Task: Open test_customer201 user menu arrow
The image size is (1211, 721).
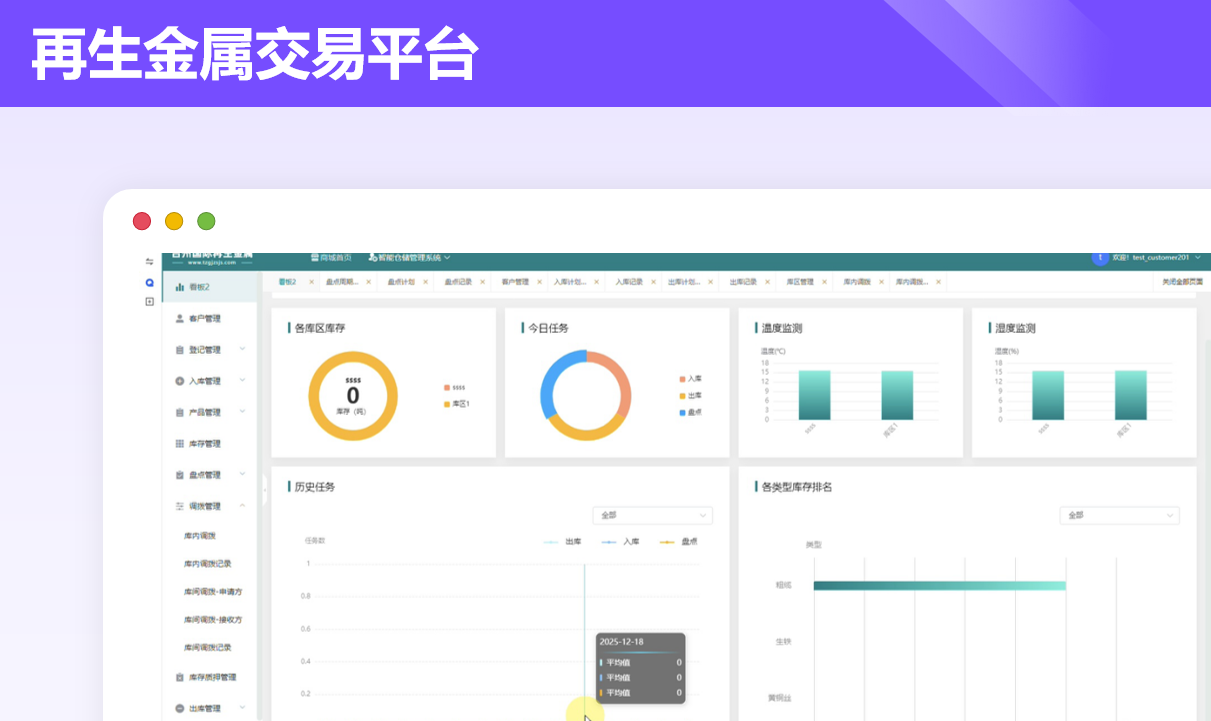Action: 1197,258
